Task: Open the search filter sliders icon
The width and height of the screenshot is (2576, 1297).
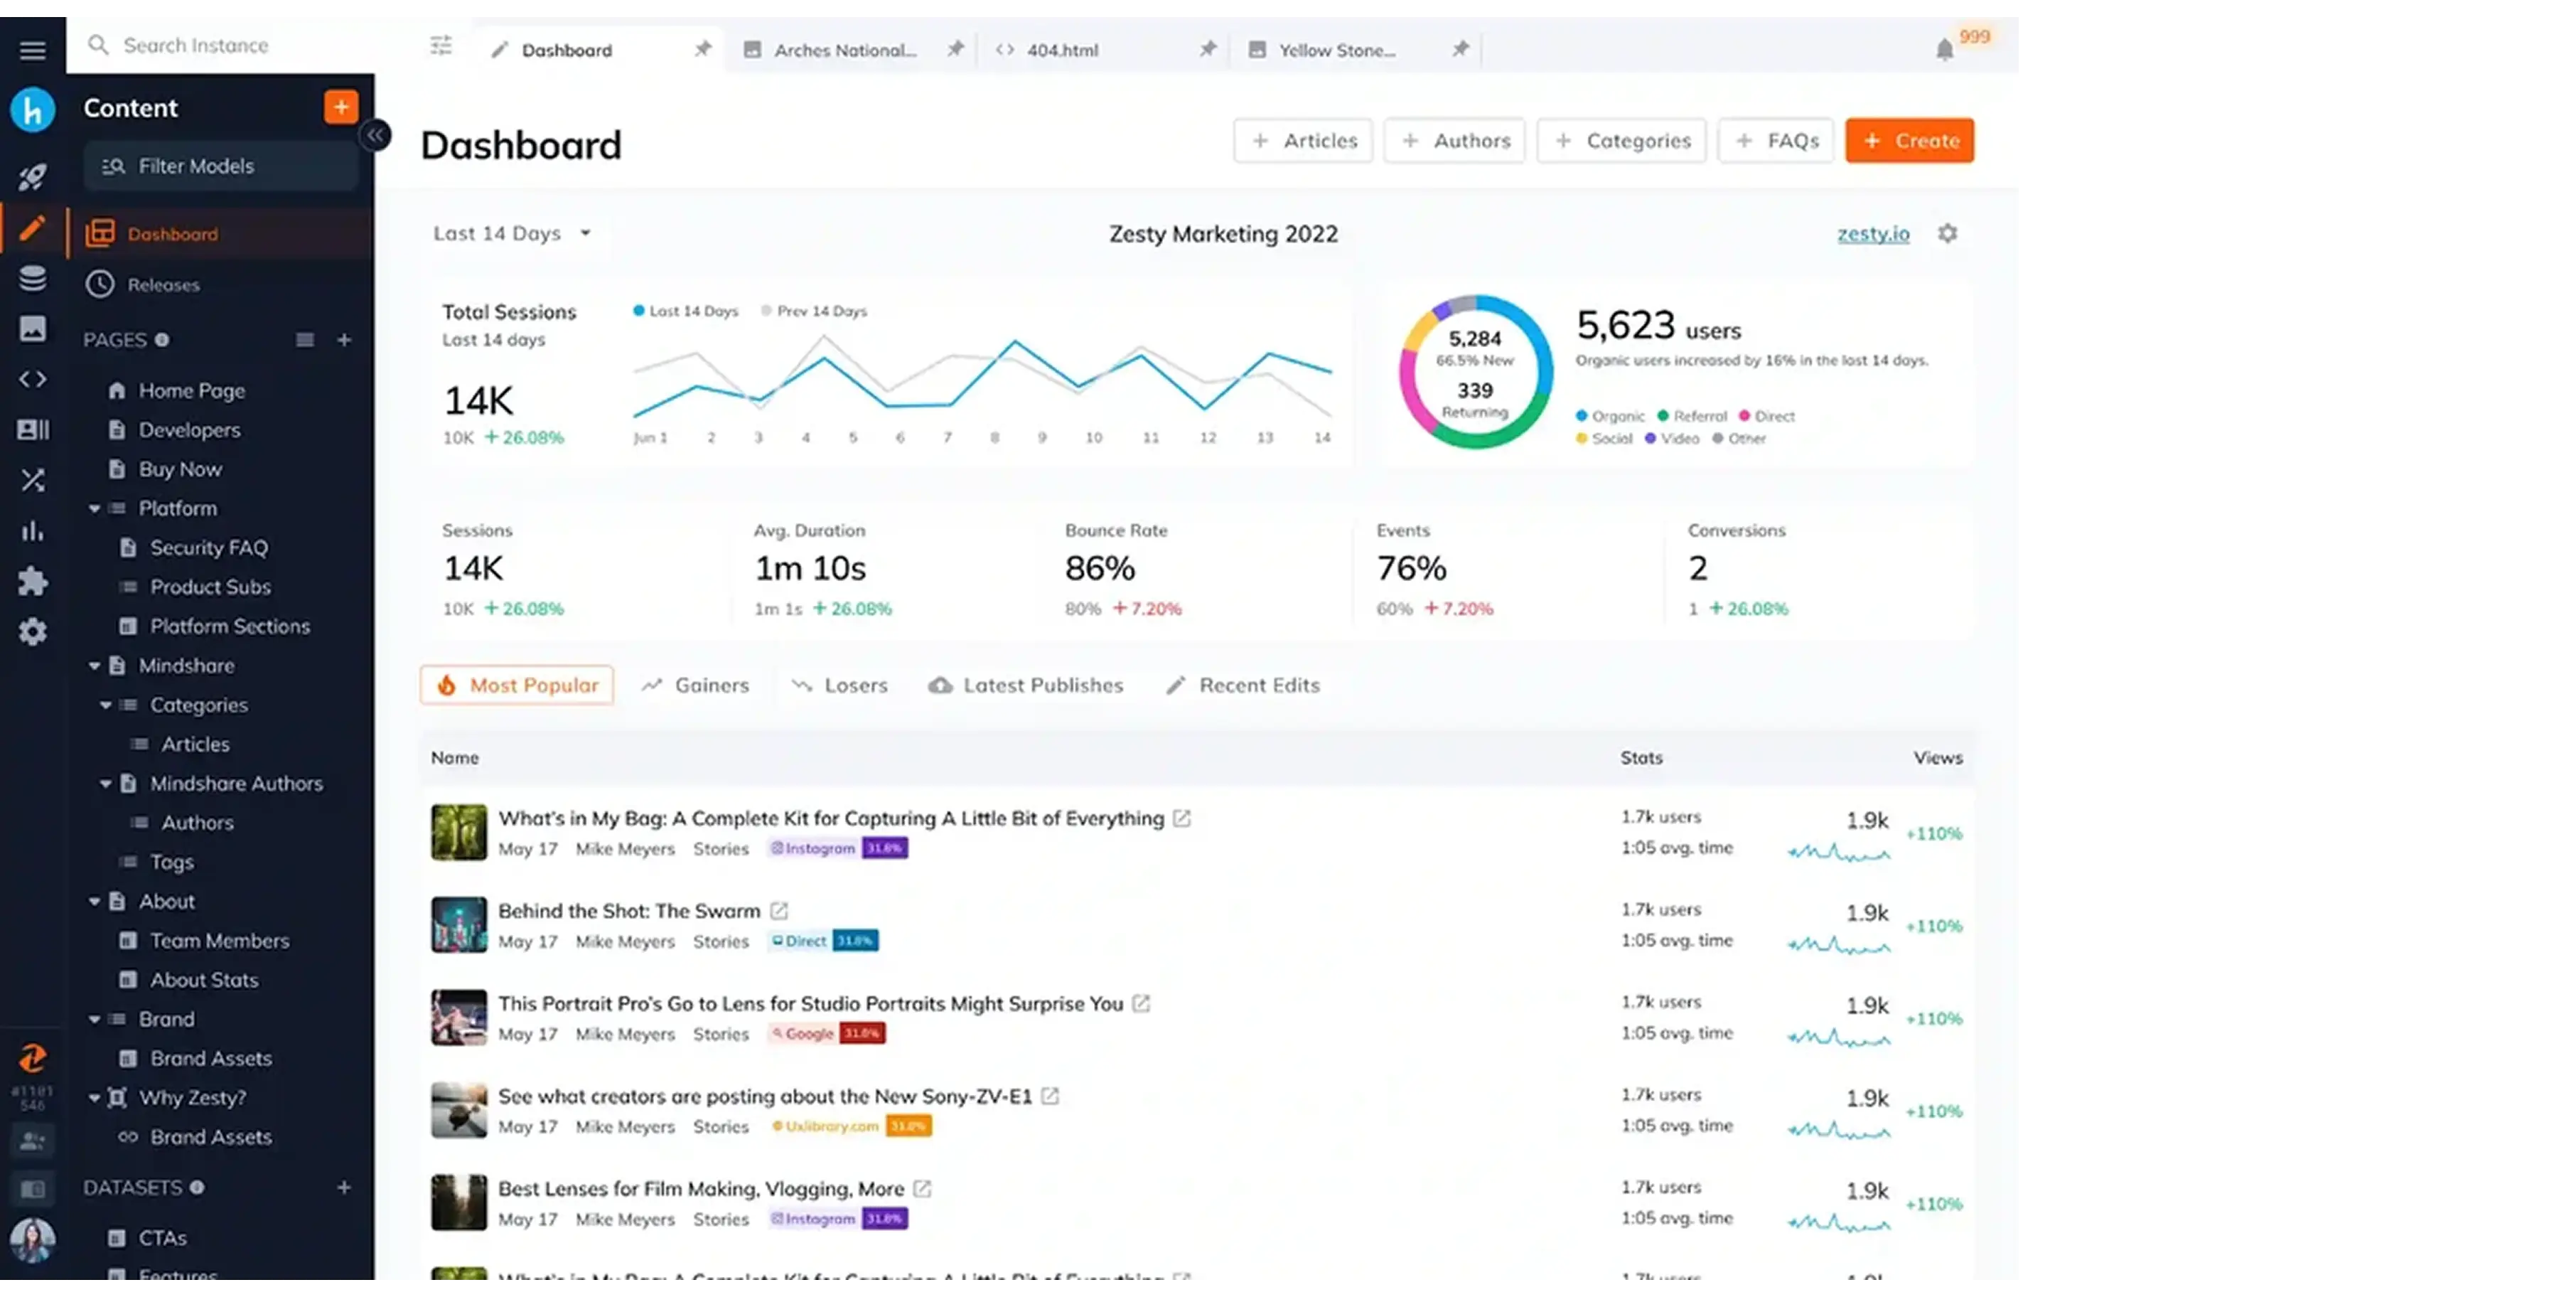Action: coord(441,46)
